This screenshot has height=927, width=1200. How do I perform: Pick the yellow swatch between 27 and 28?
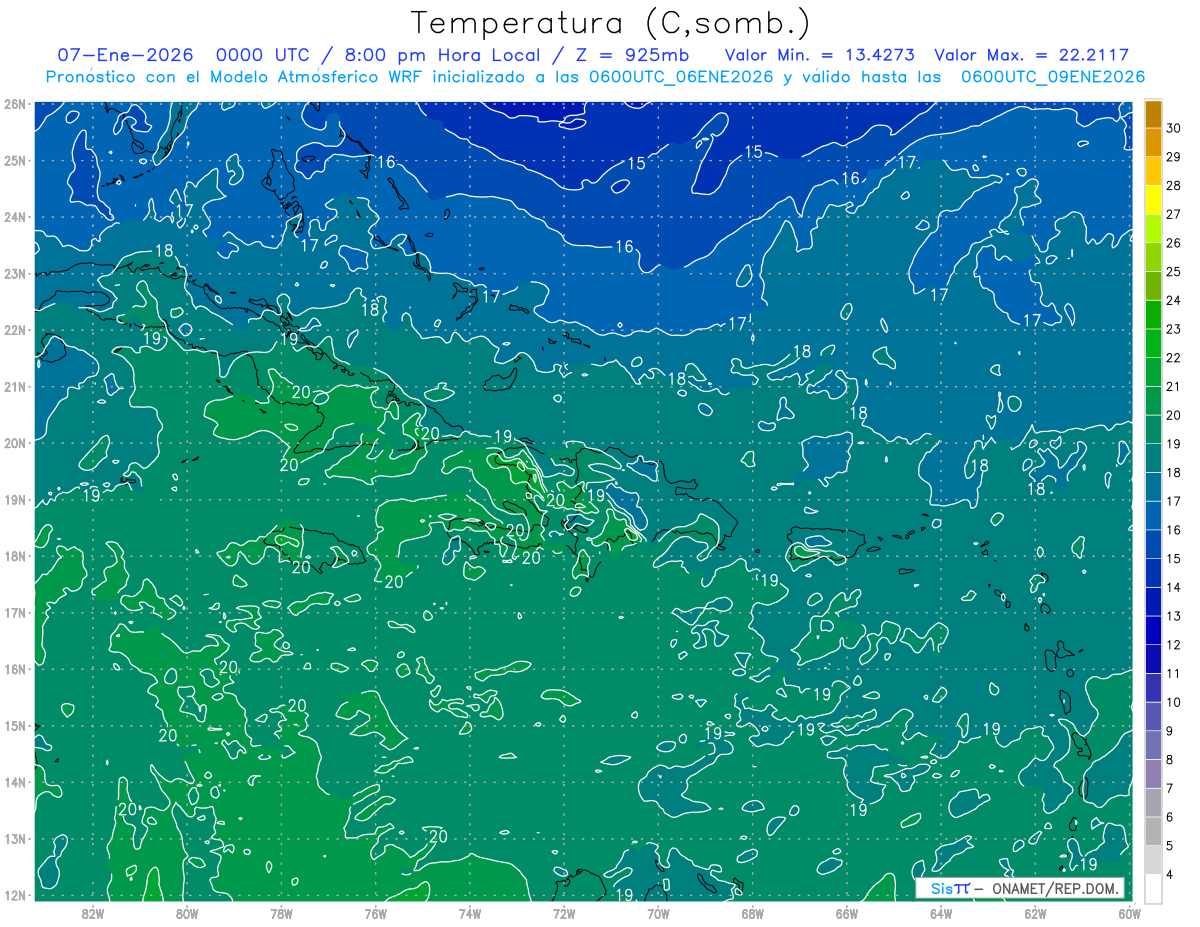coord(1153,200)
